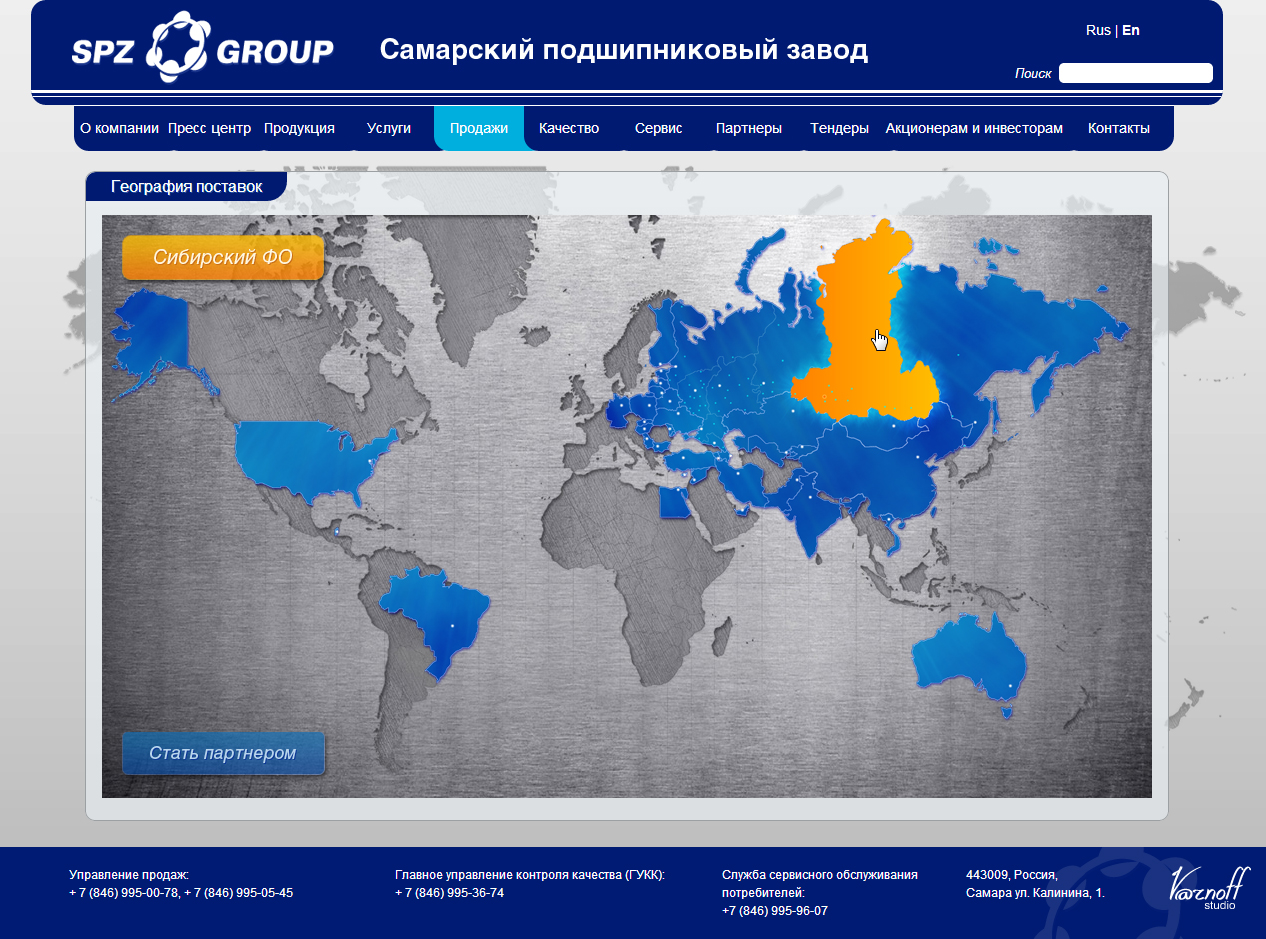1266x939 pixels.
Task: Go to Продукция section
Action: click(x=299, y=128)
